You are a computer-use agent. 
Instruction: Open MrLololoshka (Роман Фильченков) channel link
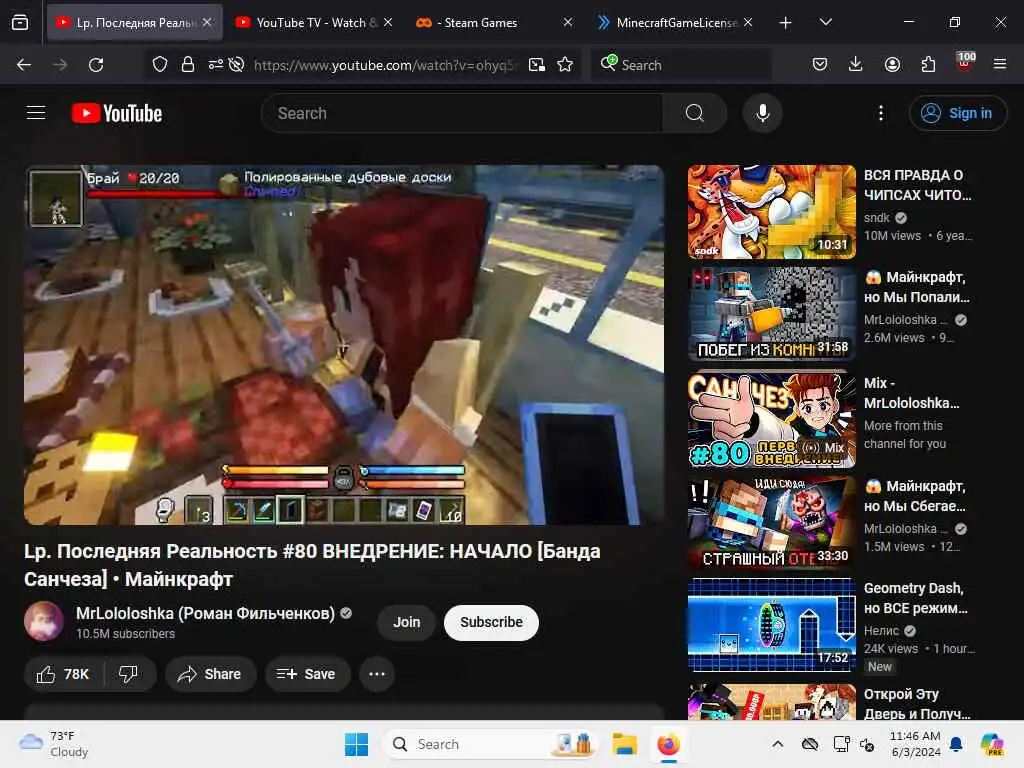[205, 613]
